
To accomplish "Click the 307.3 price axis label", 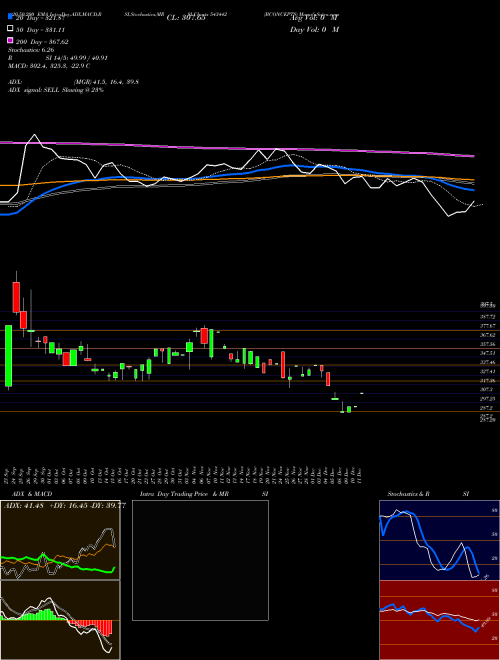I will [486, 389].
